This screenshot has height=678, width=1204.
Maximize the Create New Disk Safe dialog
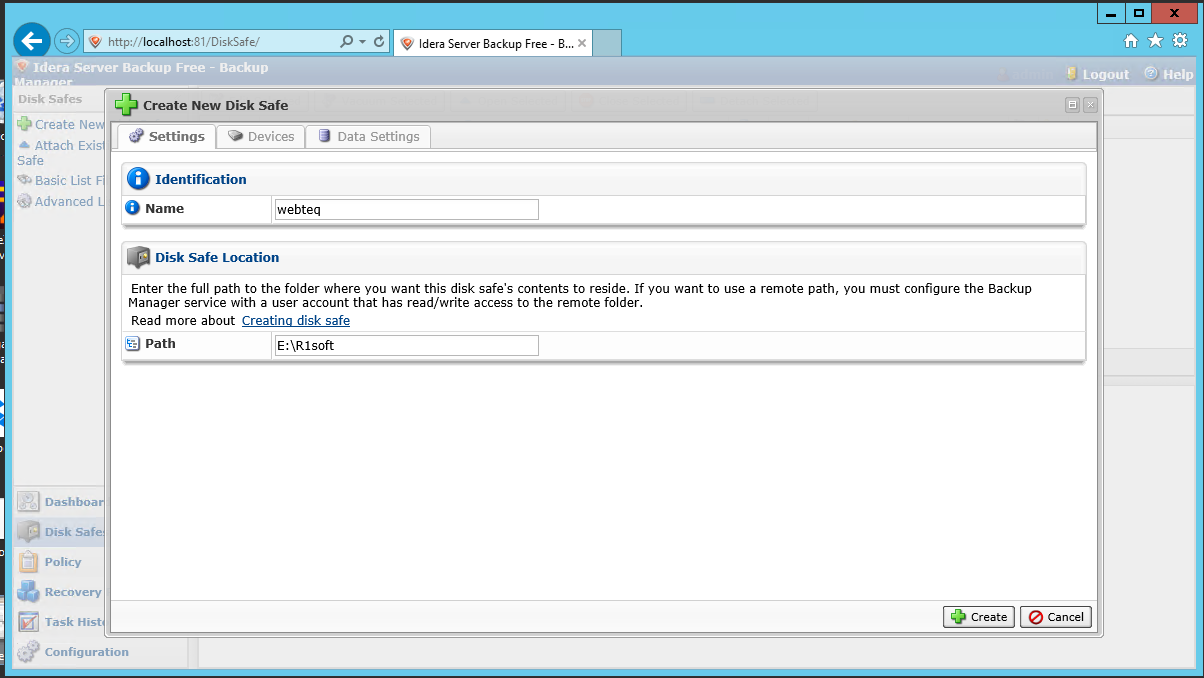1072,105
